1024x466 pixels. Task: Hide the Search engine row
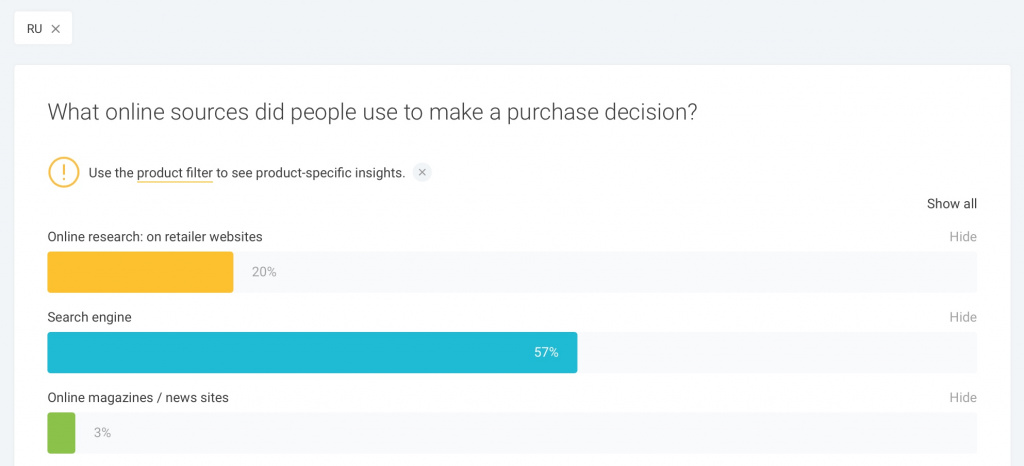pyautogui.click(x=962, y=317)
